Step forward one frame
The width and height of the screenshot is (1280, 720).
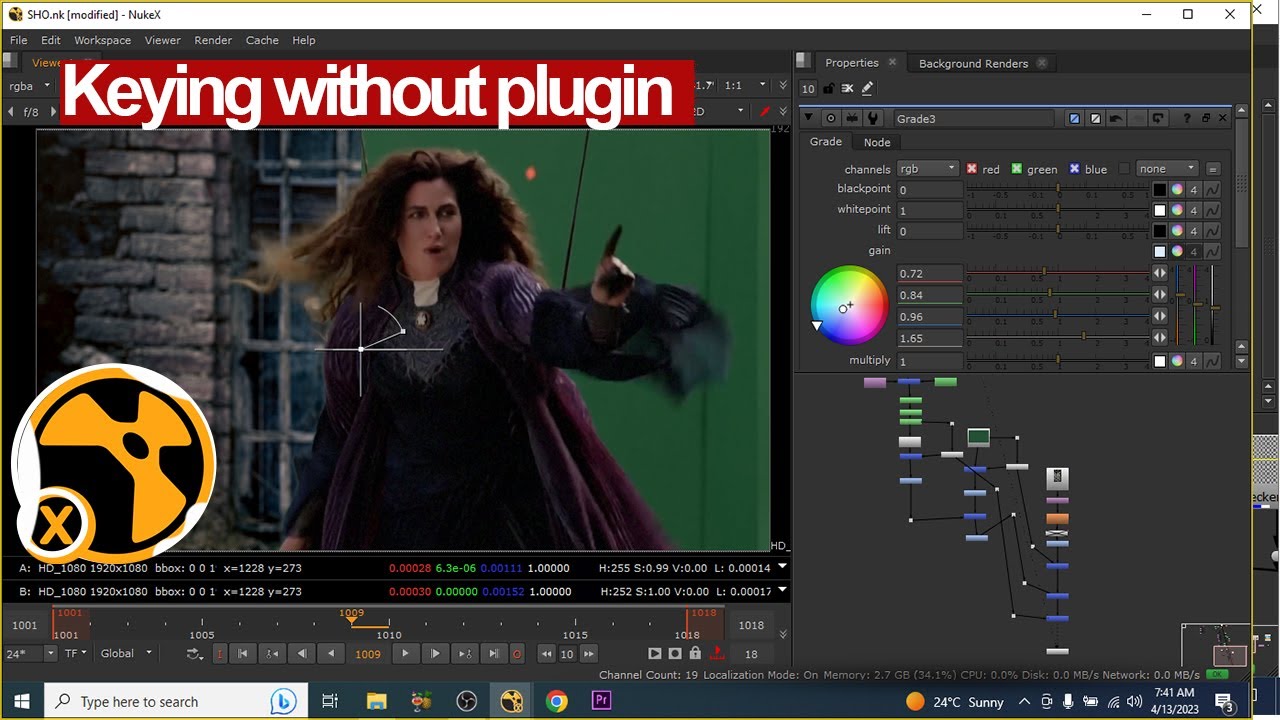(x=435, y=654)
